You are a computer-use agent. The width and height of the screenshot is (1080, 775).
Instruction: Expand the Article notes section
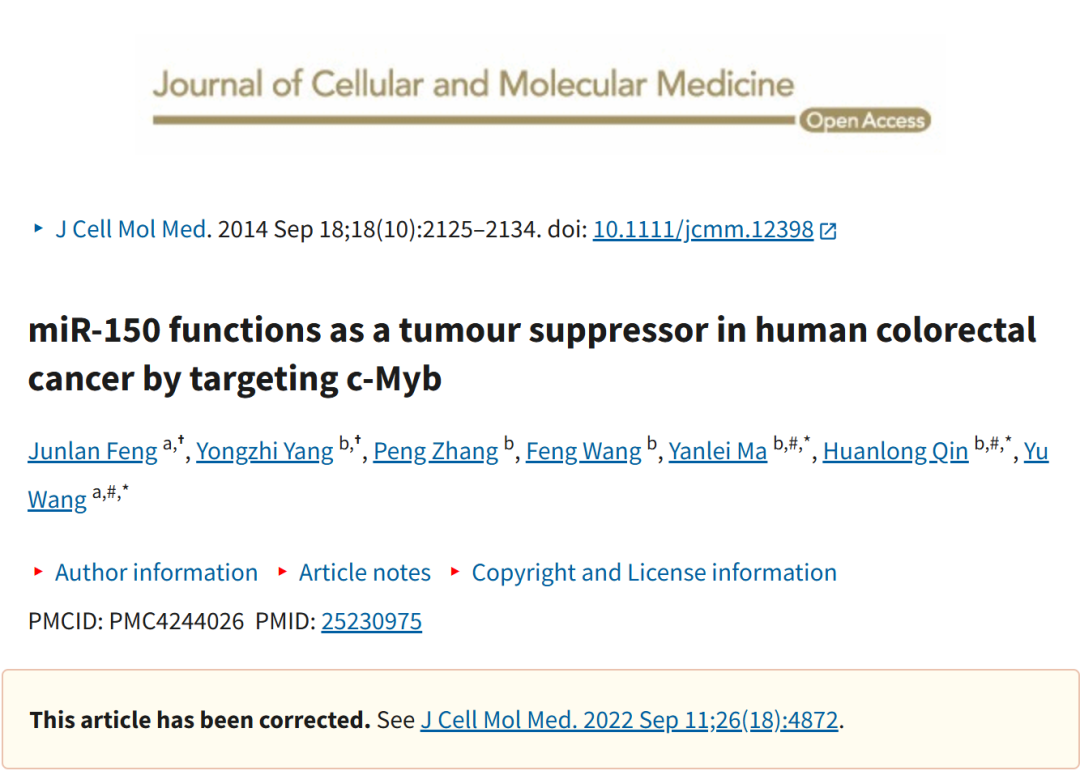(x=364, y=572)
